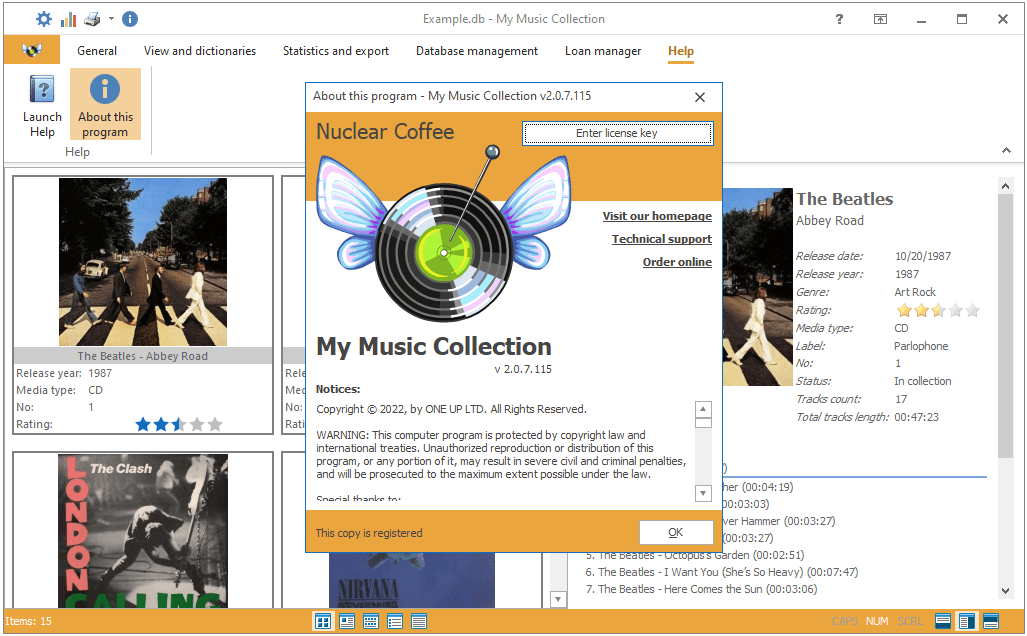Click The Beatles - Abbey Road card title
Screen dimensions: 1027x636
click(143, 356)
